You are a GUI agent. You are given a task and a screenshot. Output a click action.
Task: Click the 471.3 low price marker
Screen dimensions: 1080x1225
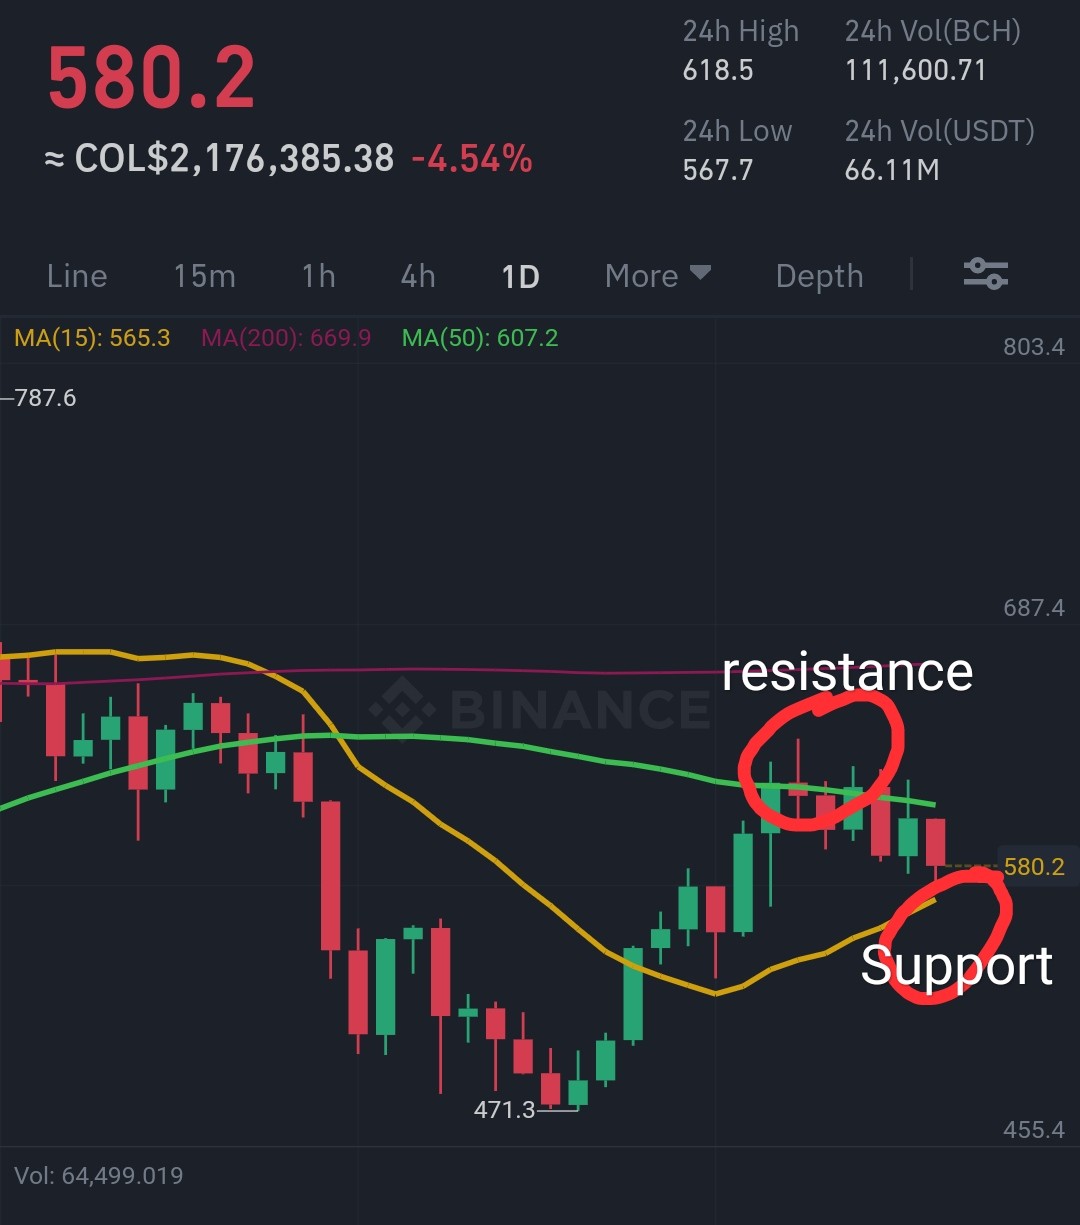(x=505, y=1109)
